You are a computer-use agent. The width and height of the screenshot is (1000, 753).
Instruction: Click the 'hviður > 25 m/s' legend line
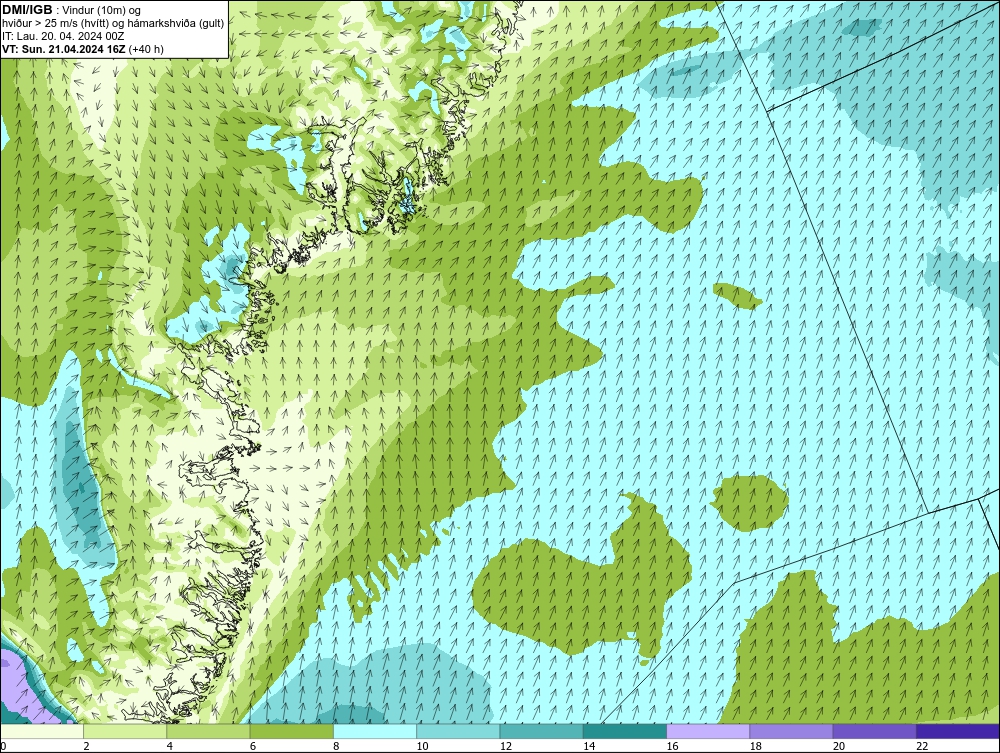113,23
